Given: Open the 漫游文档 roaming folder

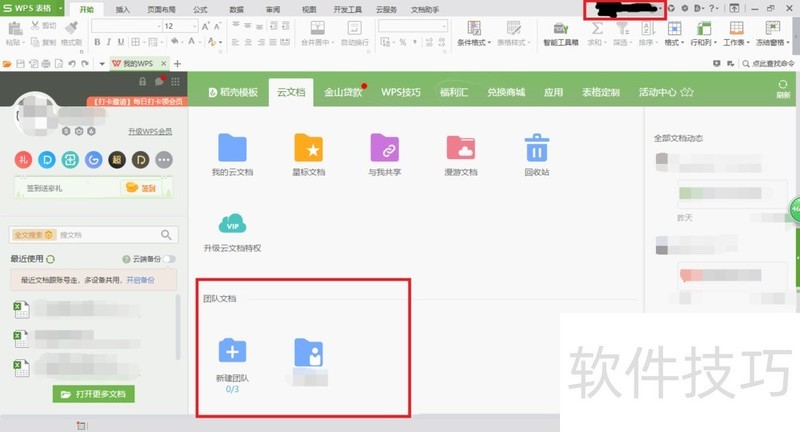Looking at the screenshot, I should pyautogui.click(x=461, y=148).
